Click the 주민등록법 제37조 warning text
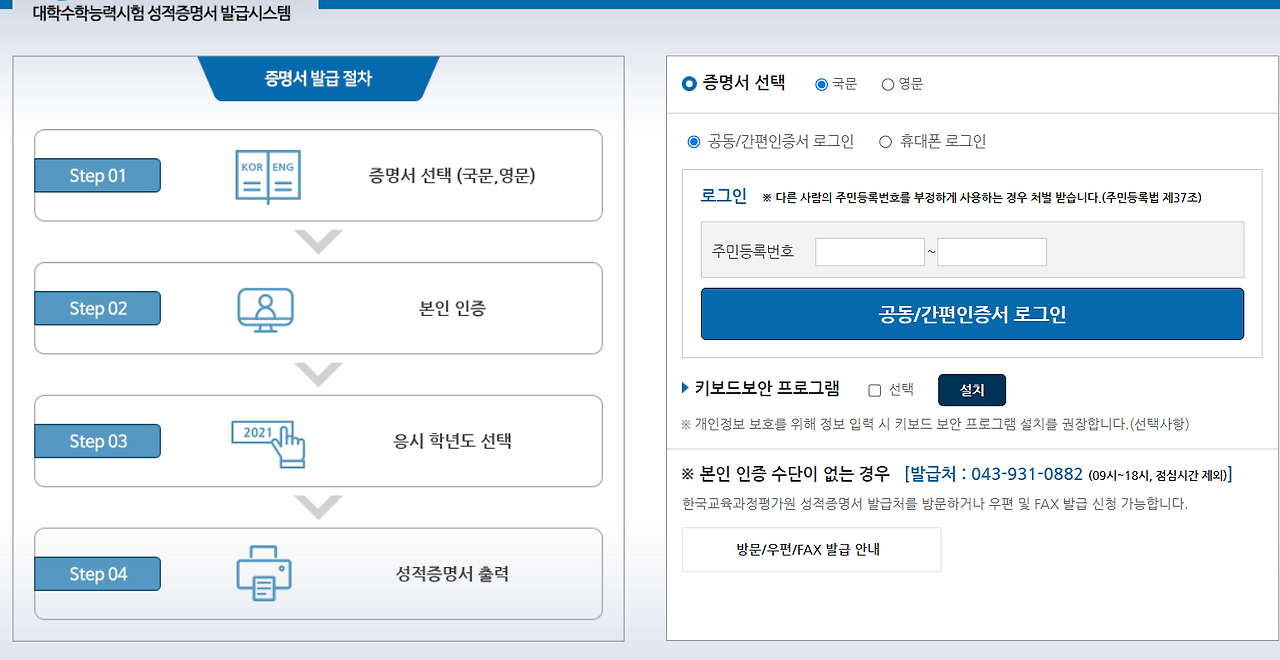The image size is (1280, 660). click(981, 198)
